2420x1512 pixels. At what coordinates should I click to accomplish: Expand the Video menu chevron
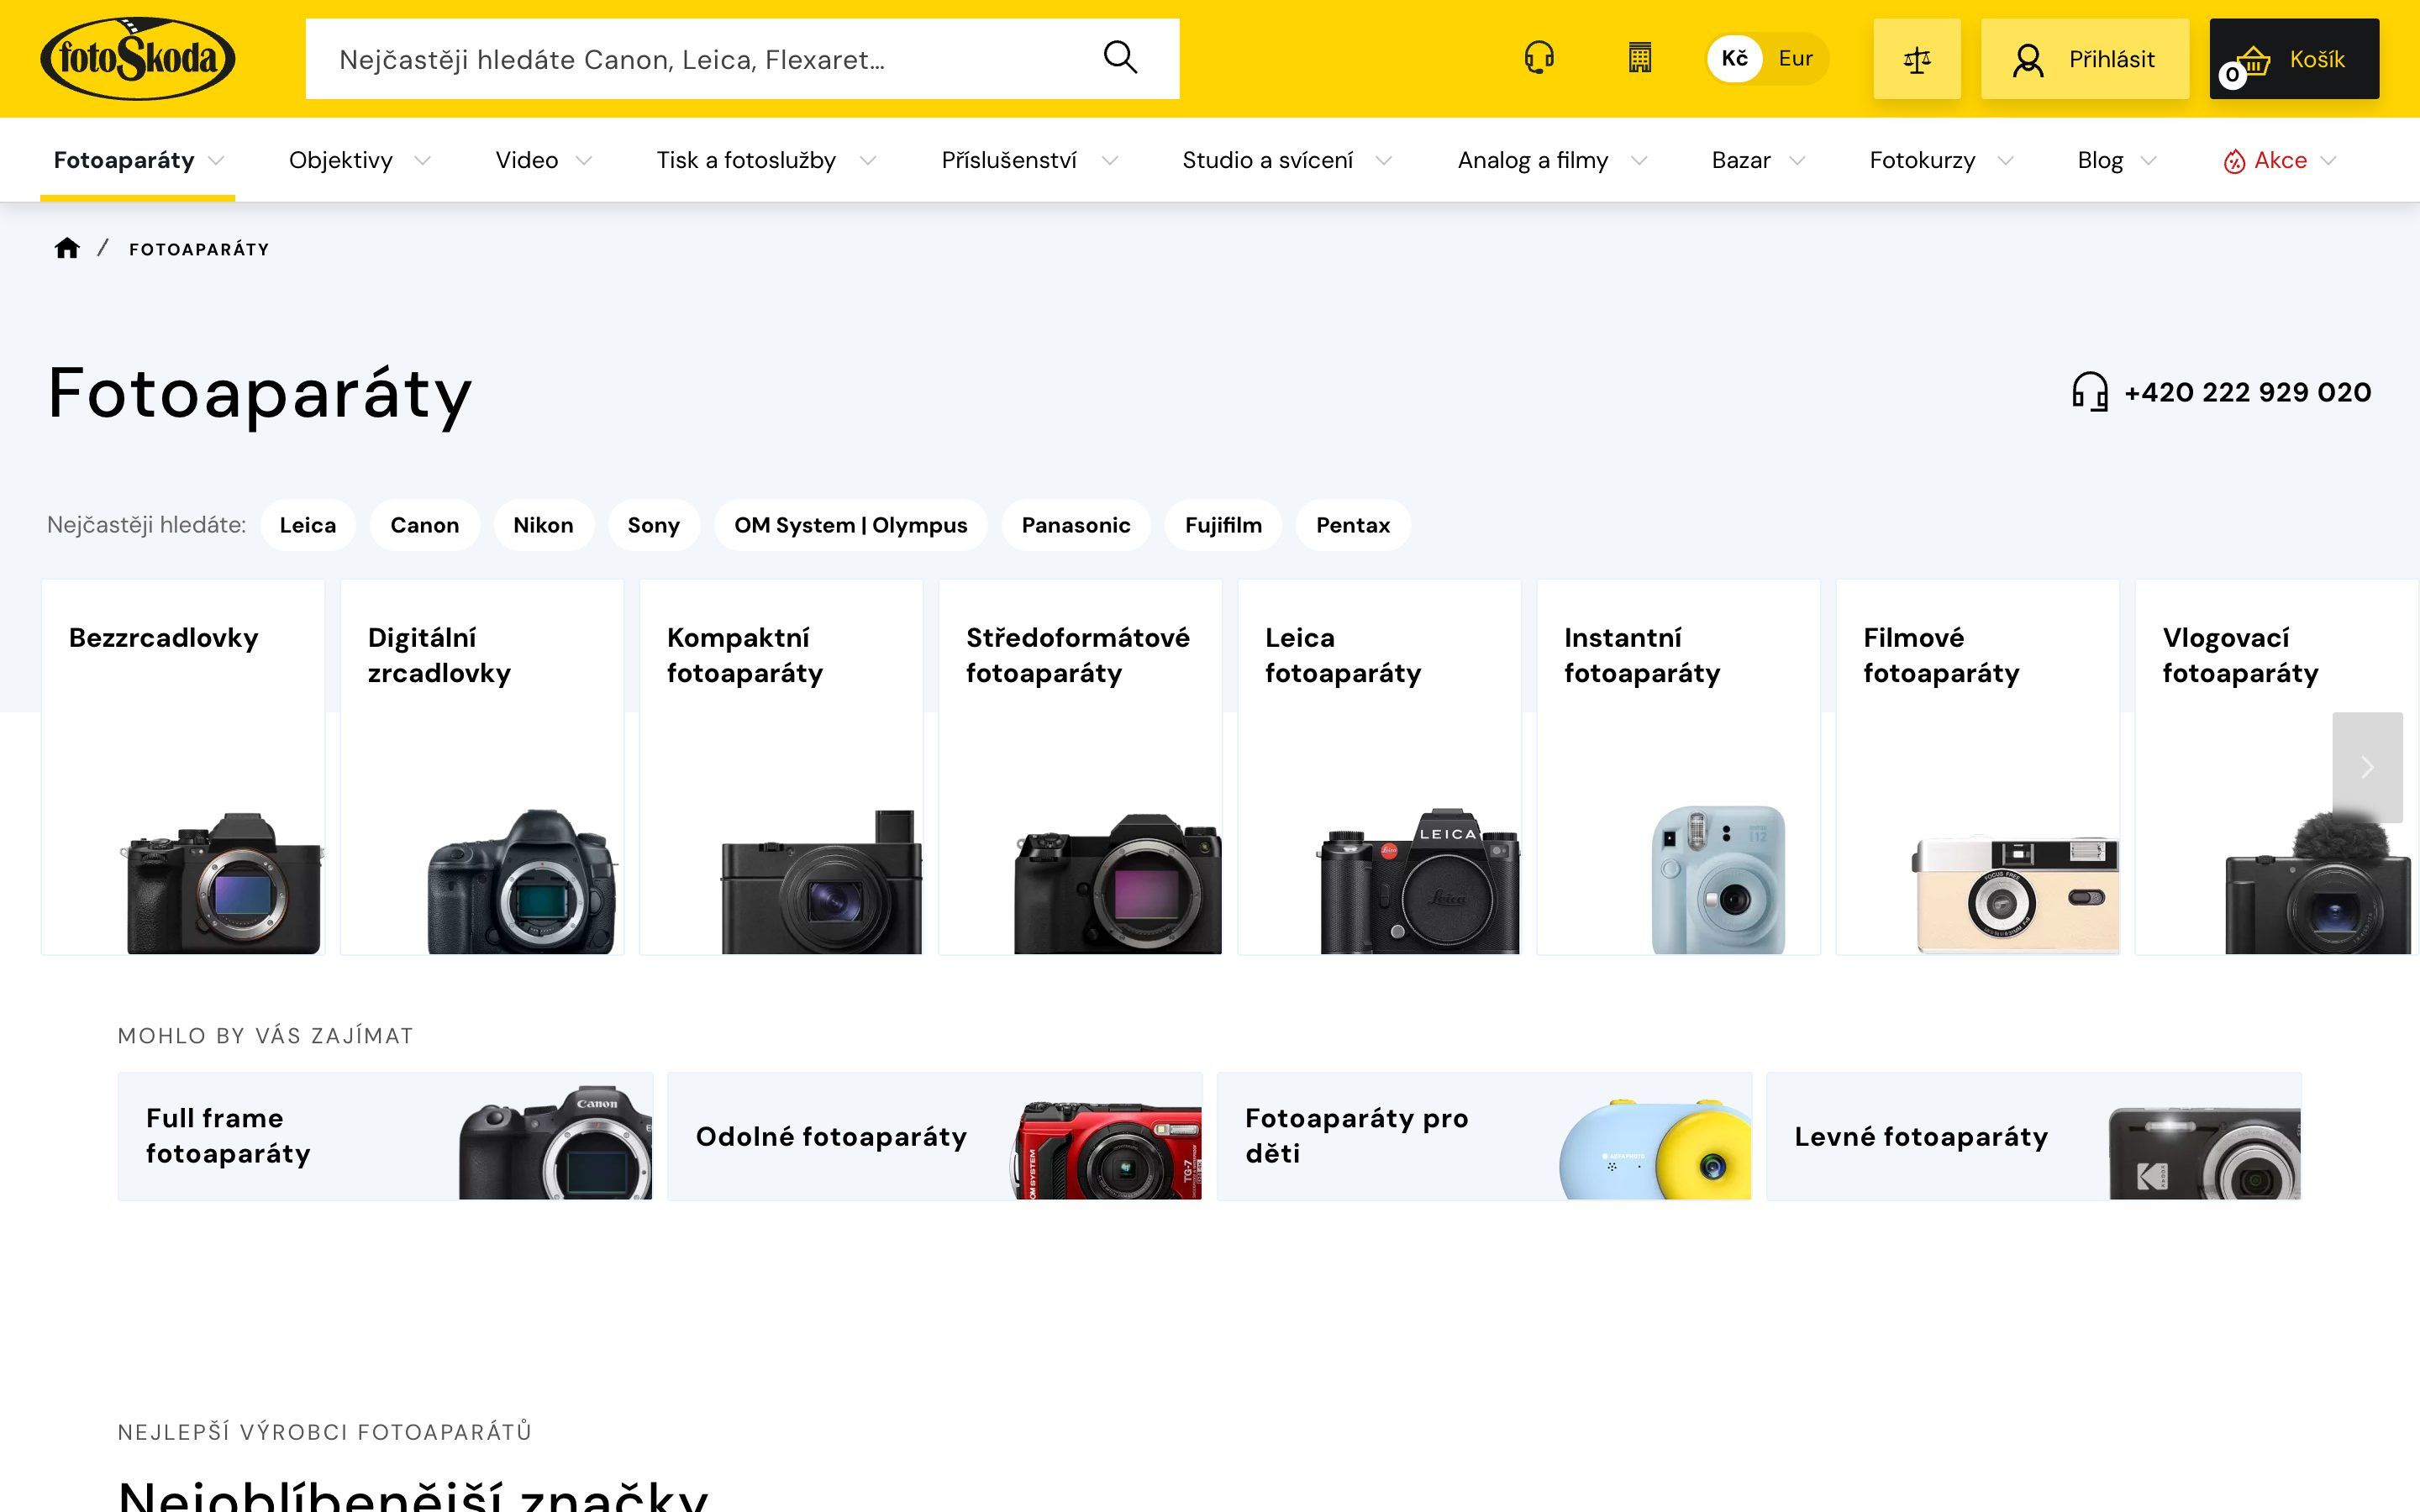584,161
